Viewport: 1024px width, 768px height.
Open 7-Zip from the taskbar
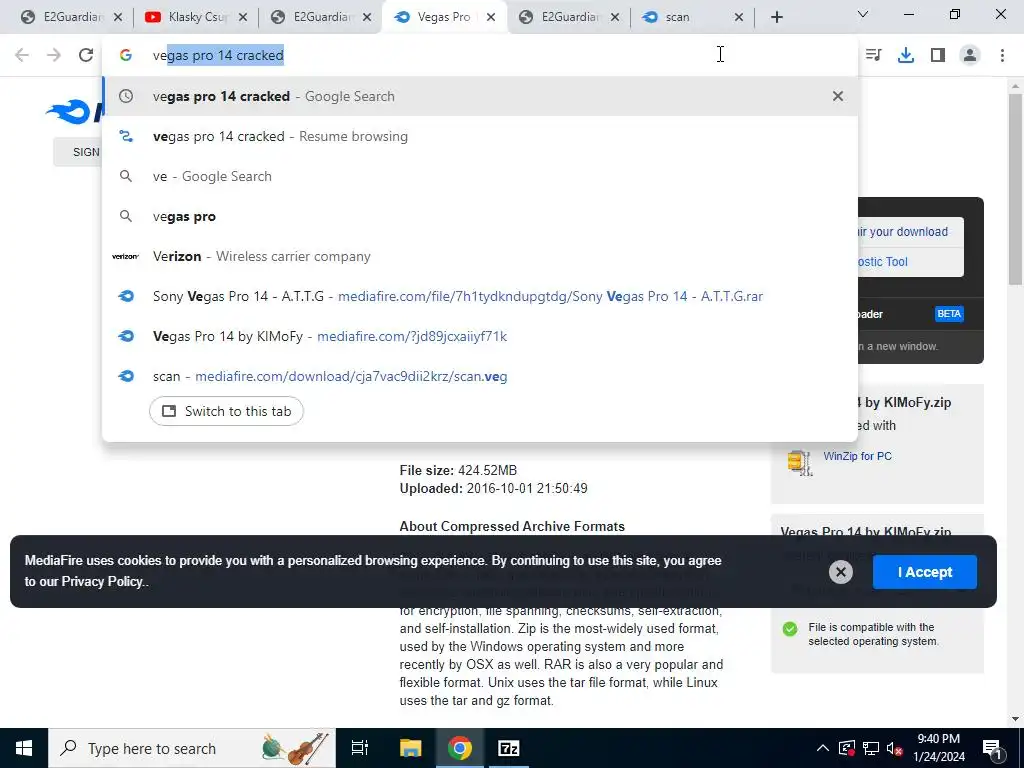(x=509, y=748)
